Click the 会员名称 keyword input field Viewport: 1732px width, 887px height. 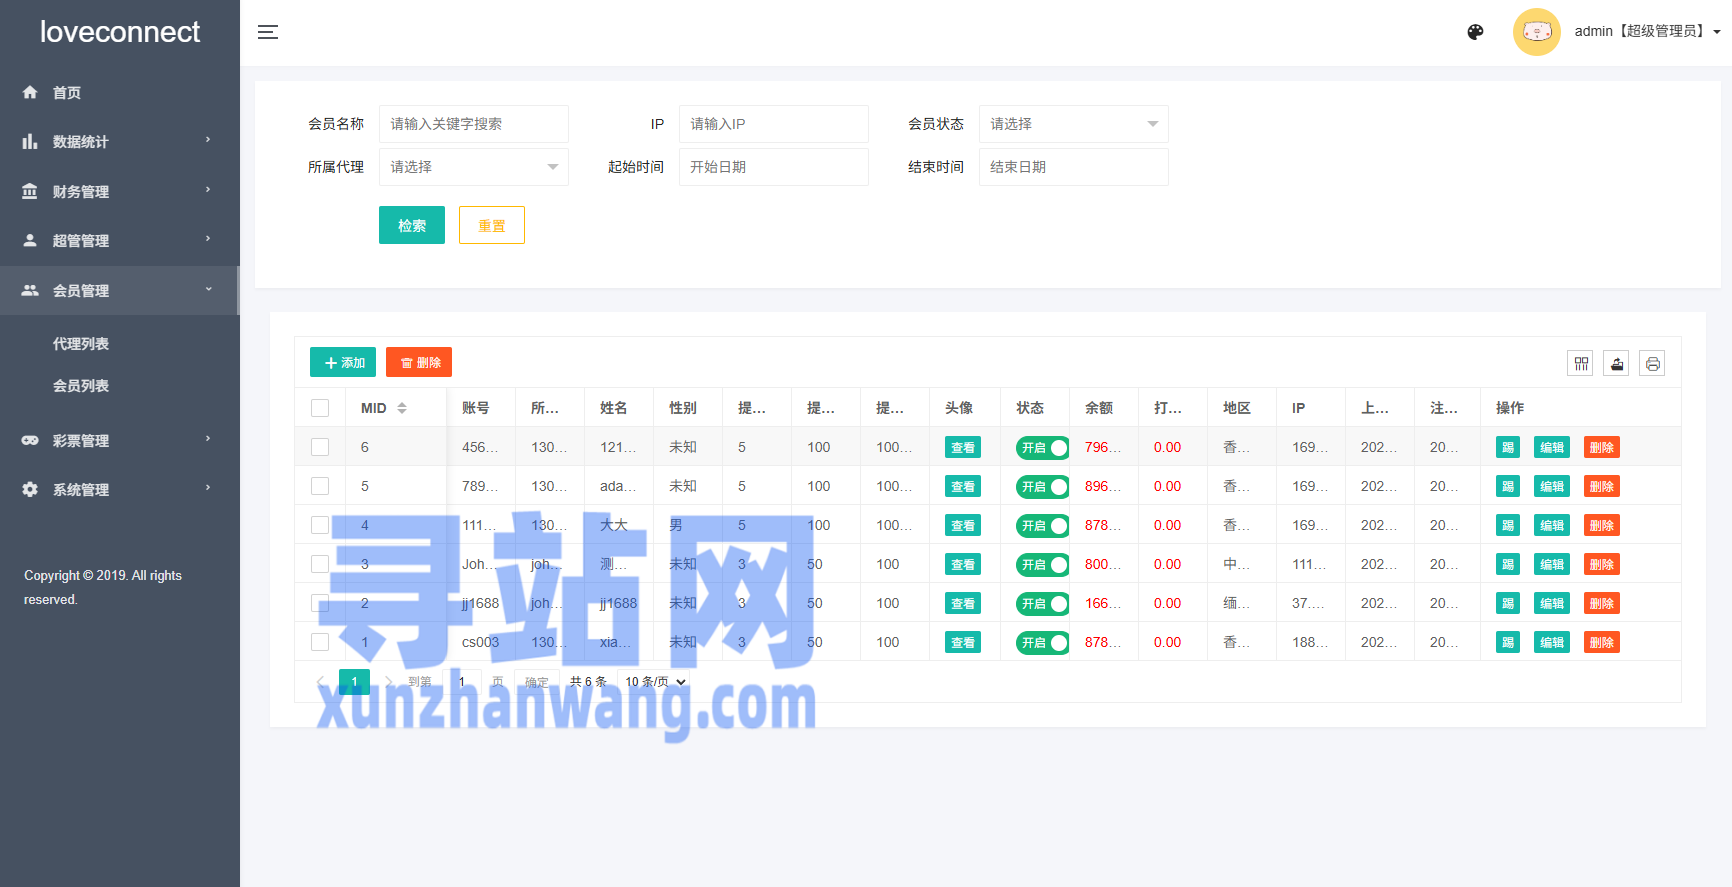tap(473, 124)
